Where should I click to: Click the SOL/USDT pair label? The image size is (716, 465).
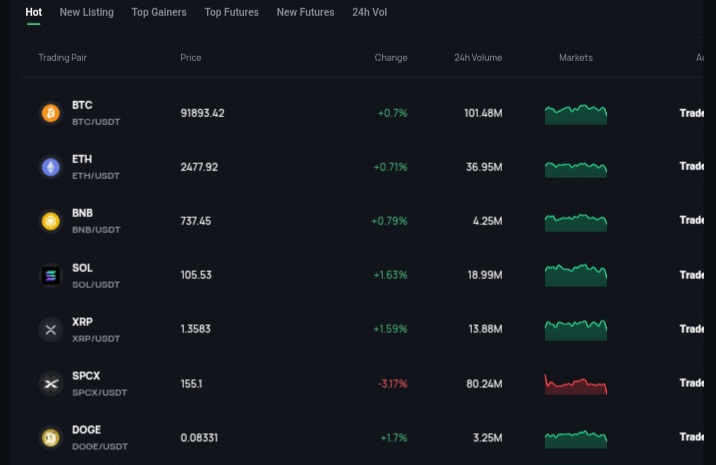coord(96,285)
